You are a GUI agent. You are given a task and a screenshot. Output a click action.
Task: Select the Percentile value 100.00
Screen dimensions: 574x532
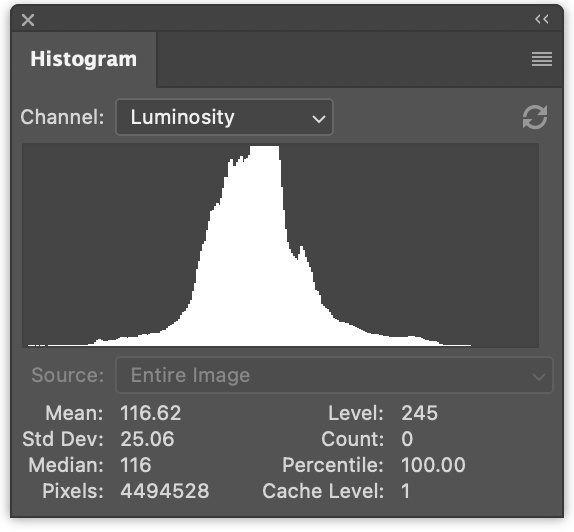pos(433,465)
